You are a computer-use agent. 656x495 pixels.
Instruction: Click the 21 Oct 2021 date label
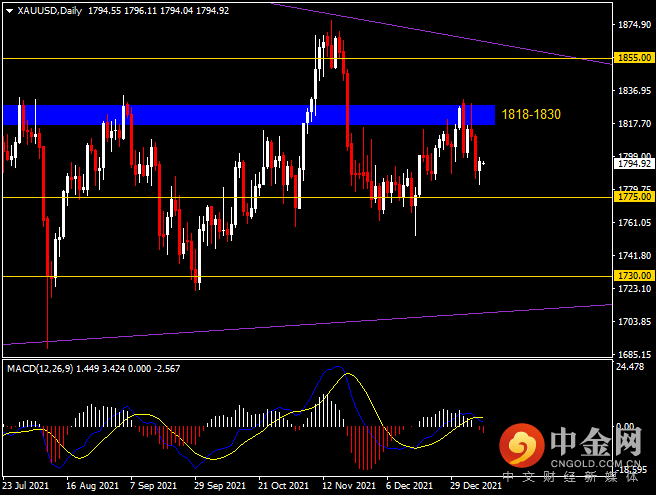click(283, 486)
